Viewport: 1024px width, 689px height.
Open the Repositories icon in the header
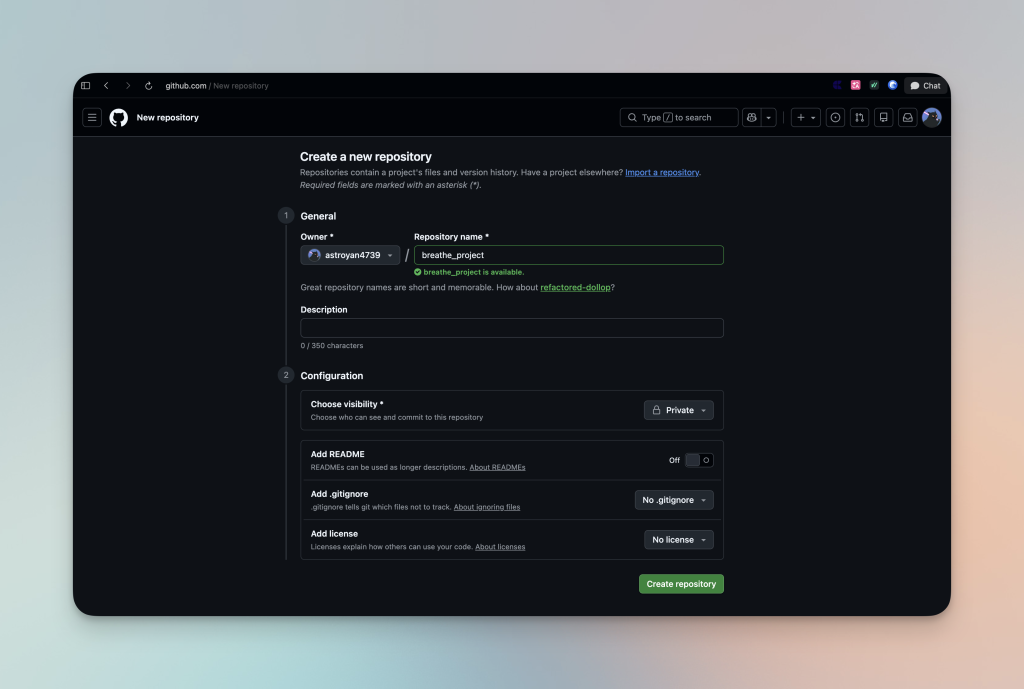coord(884,118)
